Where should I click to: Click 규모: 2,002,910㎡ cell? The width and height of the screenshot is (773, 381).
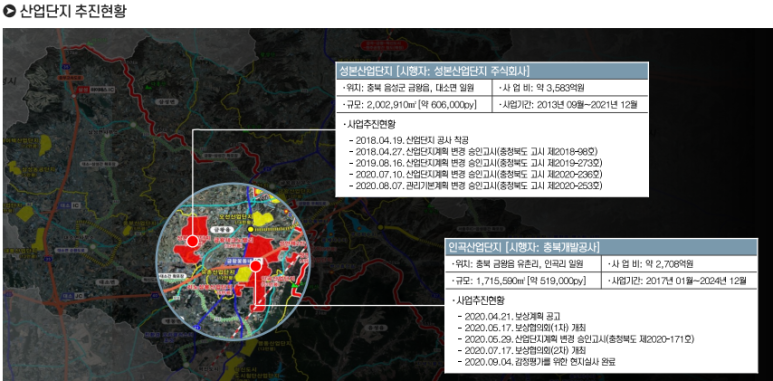[x=414, y=104]
